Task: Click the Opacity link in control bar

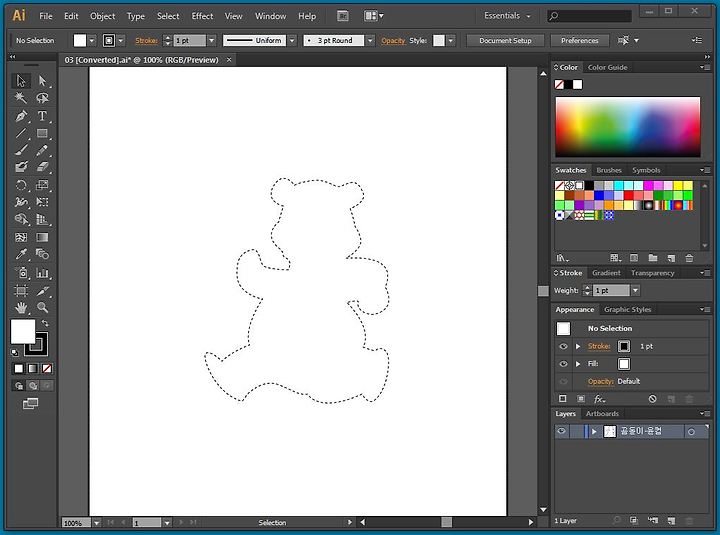Action: pos(393,40)
